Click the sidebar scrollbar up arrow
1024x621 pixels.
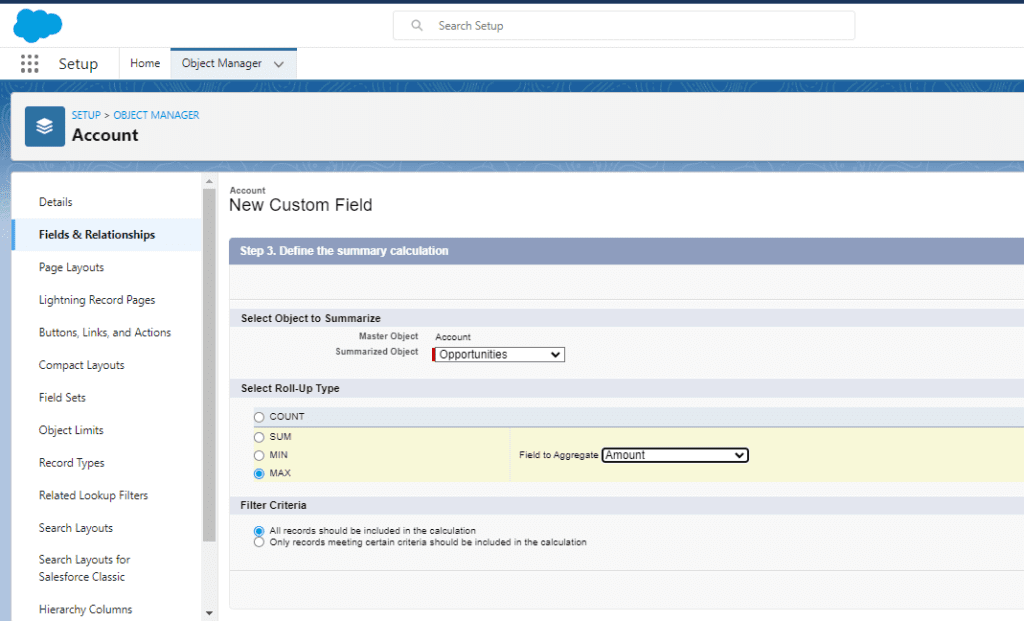click(209, 182)
